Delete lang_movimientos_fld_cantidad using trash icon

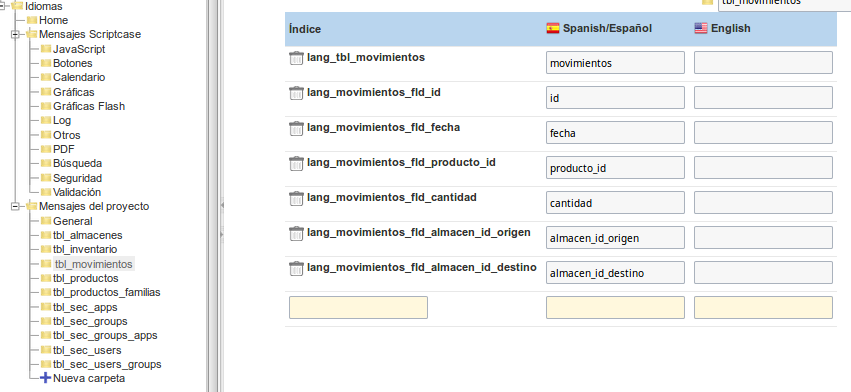(x=296, y=199)
